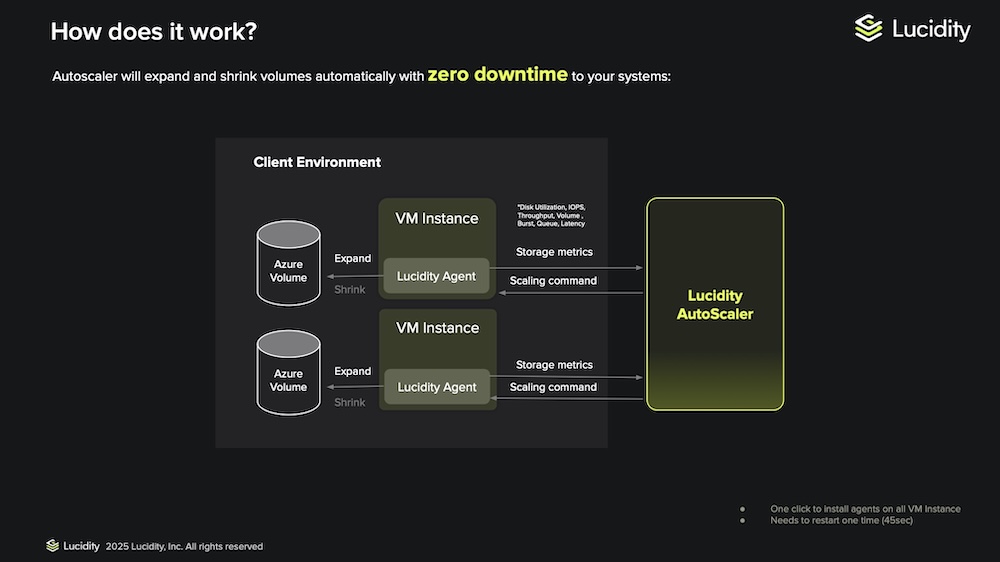1000x562 pixels.
Task: Click the "How does it work?" heading
Action: point(154,31)
